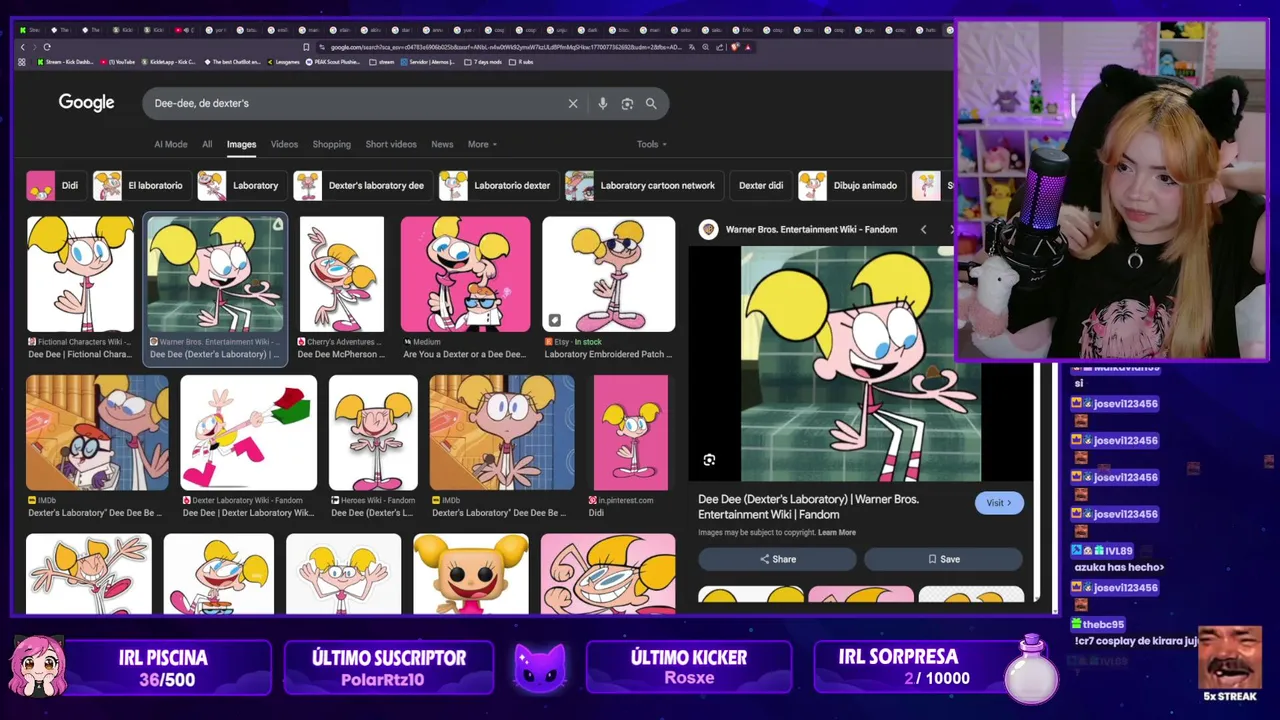Open Heroes Wiki Fandom Dee Dee image
Screen dimensions: 1280x720
tap(373, 433)
